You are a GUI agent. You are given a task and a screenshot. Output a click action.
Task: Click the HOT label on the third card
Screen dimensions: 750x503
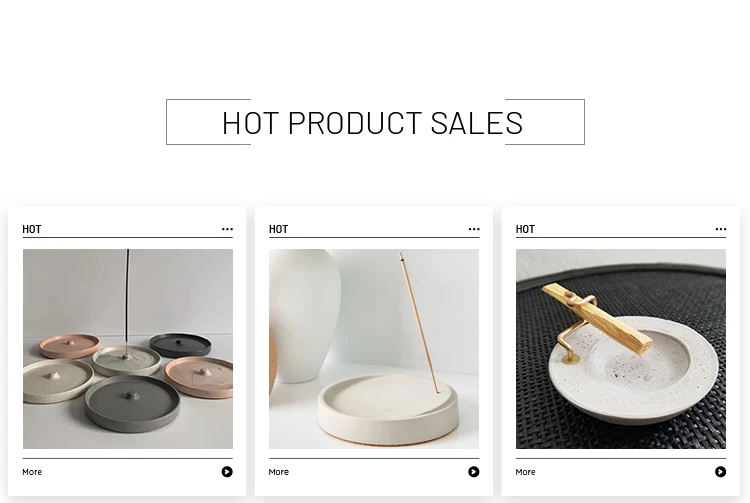click(525, 230)
